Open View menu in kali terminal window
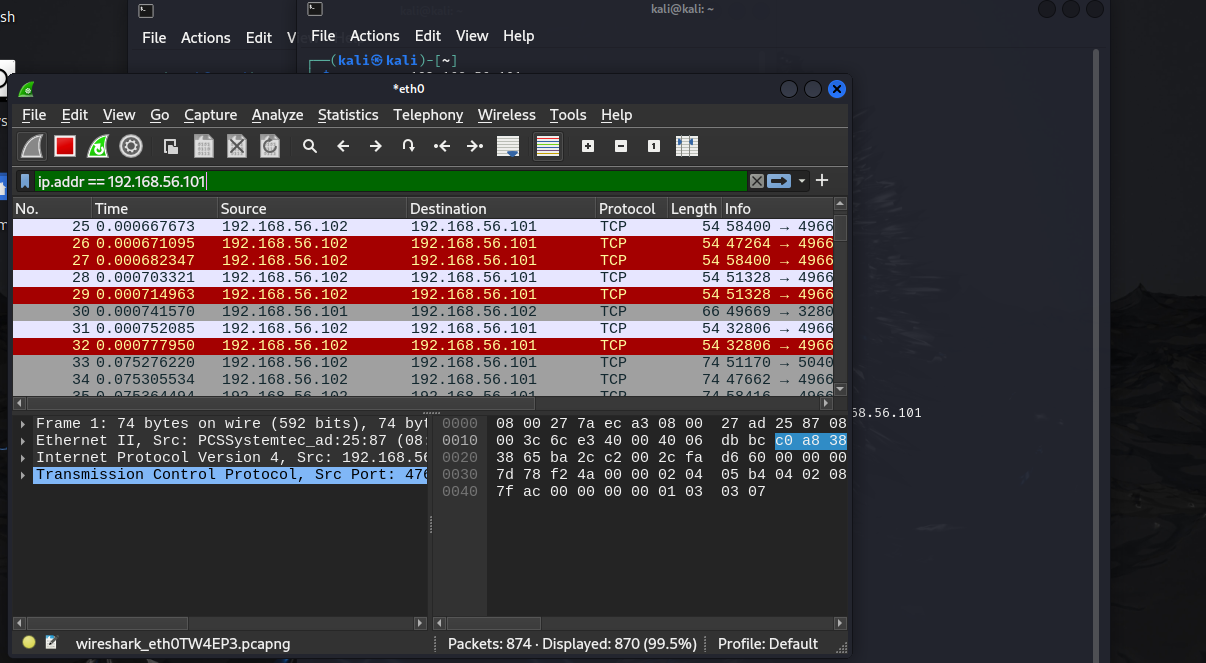Viewport: 1206px width, 663px height. click(x=472, y=35)
